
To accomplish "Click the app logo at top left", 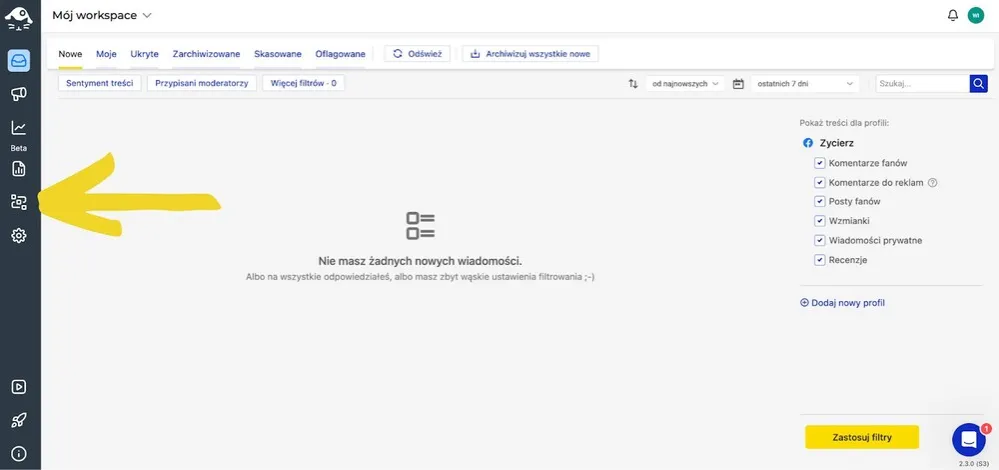I will tap(18, 17).
